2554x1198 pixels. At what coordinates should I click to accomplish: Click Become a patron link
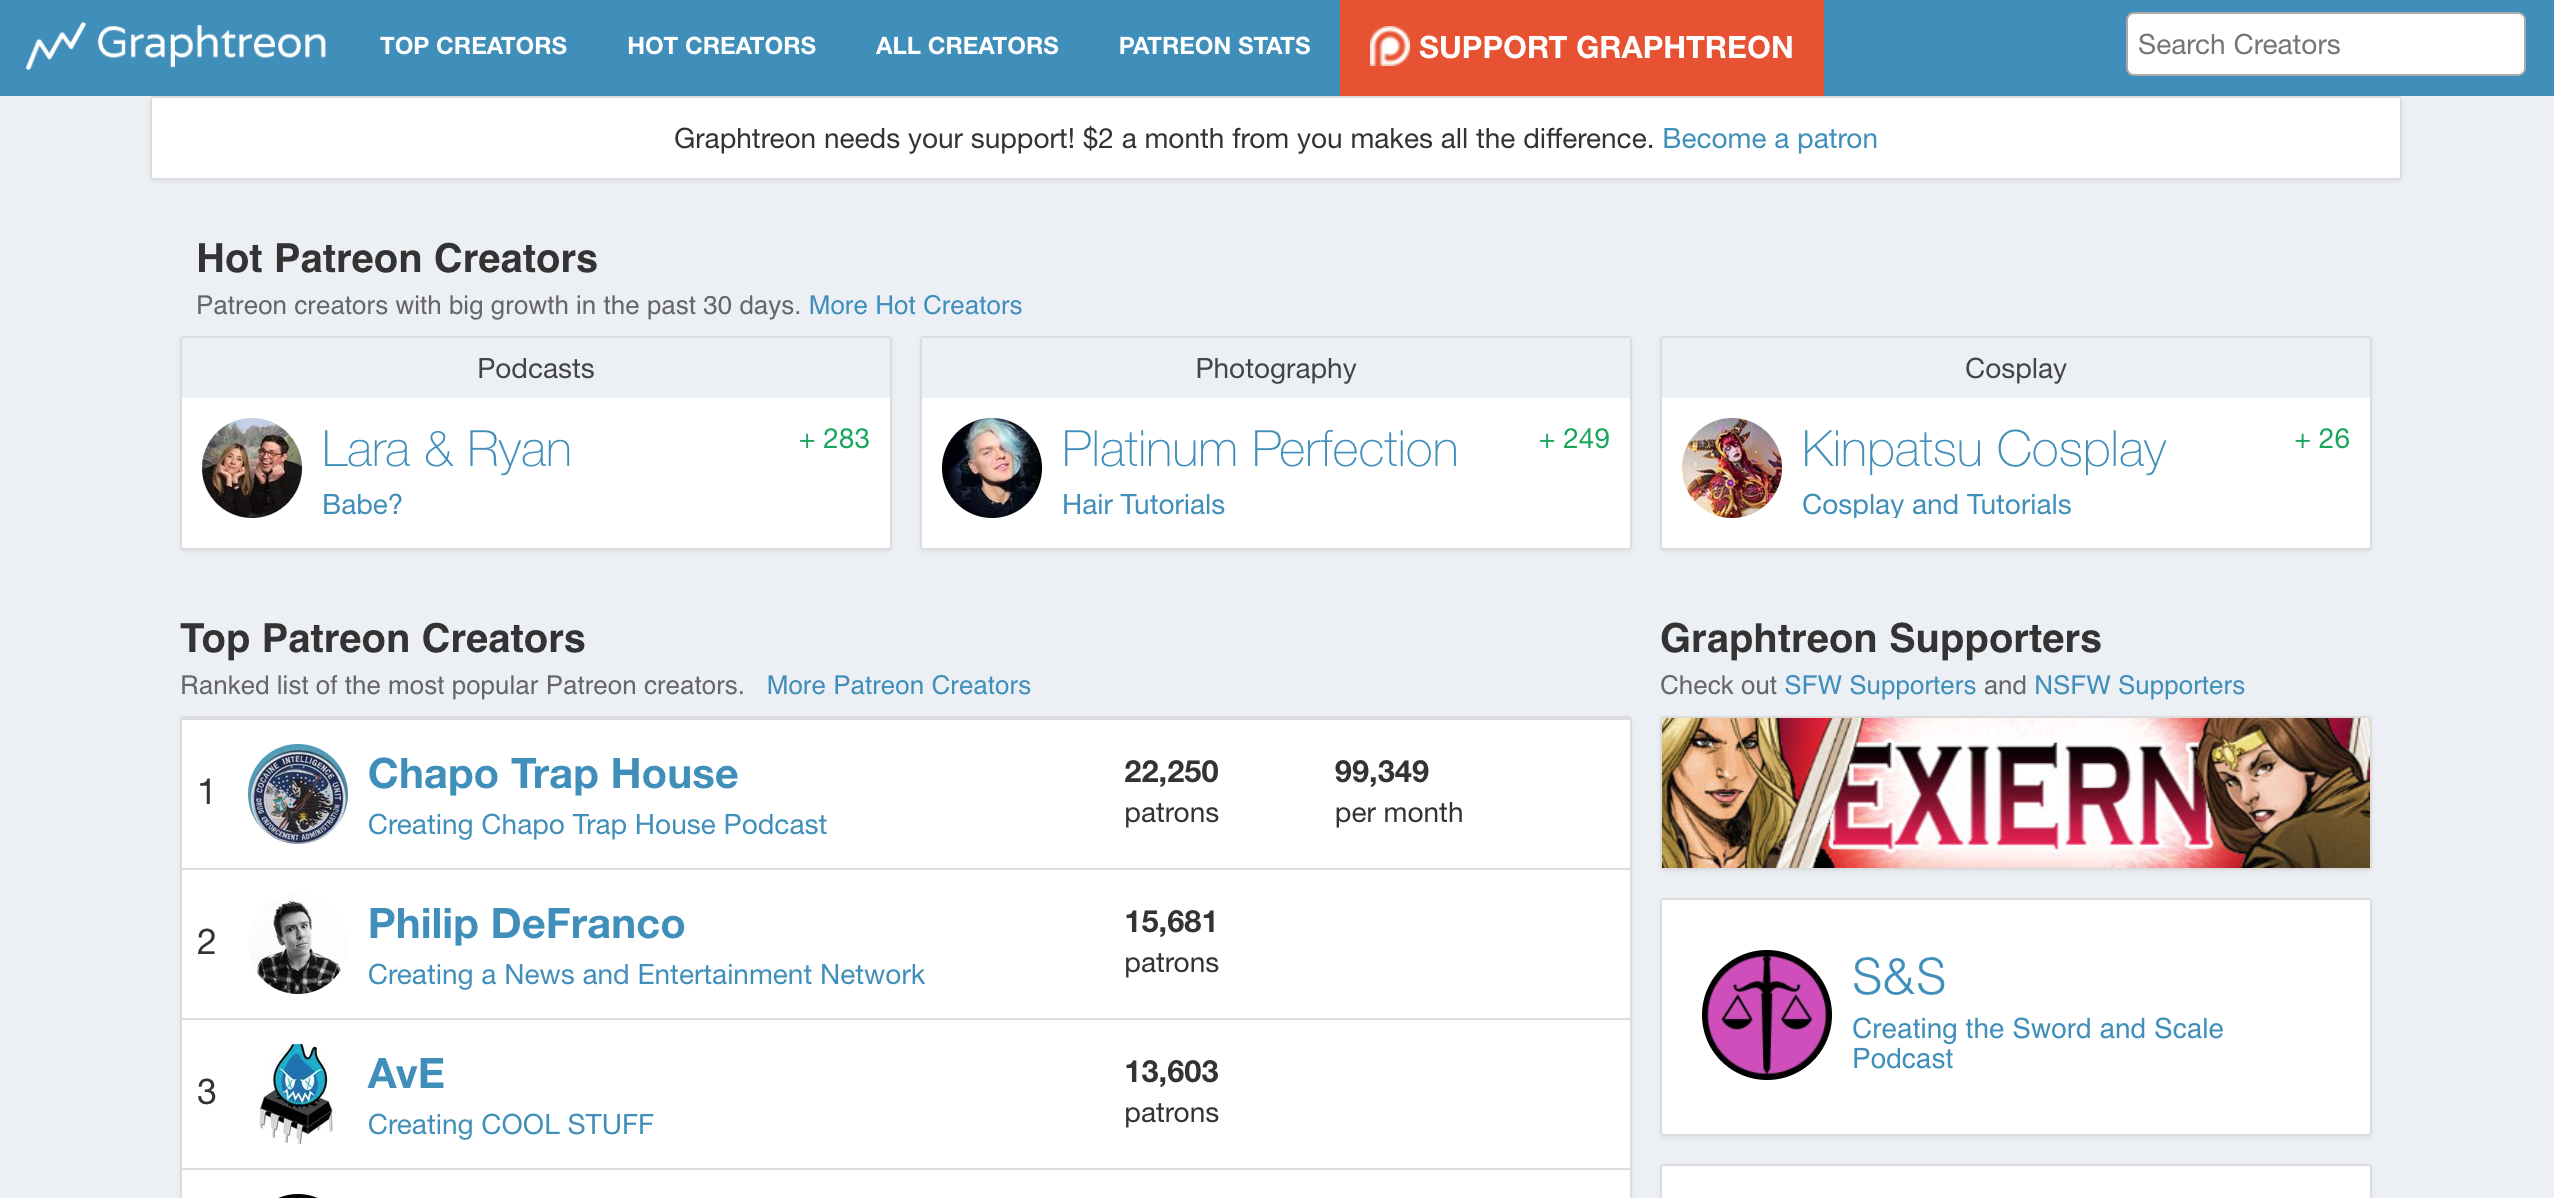click(x=1770, y=139)
